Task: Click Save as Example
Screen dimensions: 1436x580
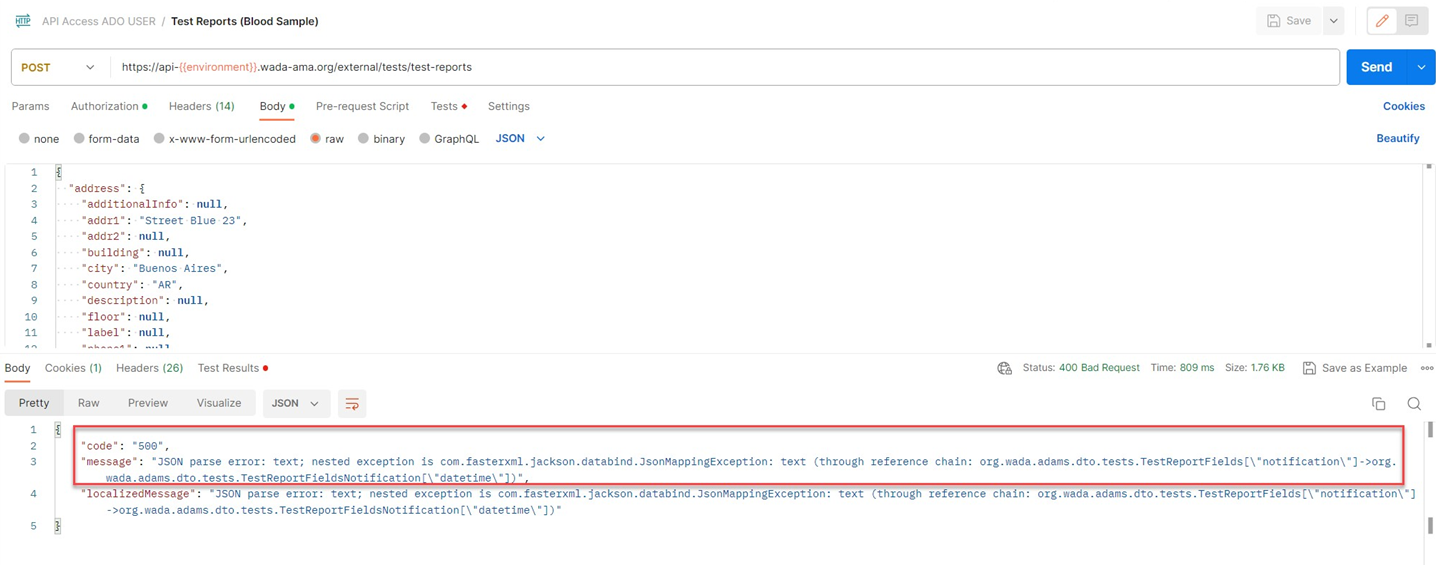Action: click(x=1354, y=368)
